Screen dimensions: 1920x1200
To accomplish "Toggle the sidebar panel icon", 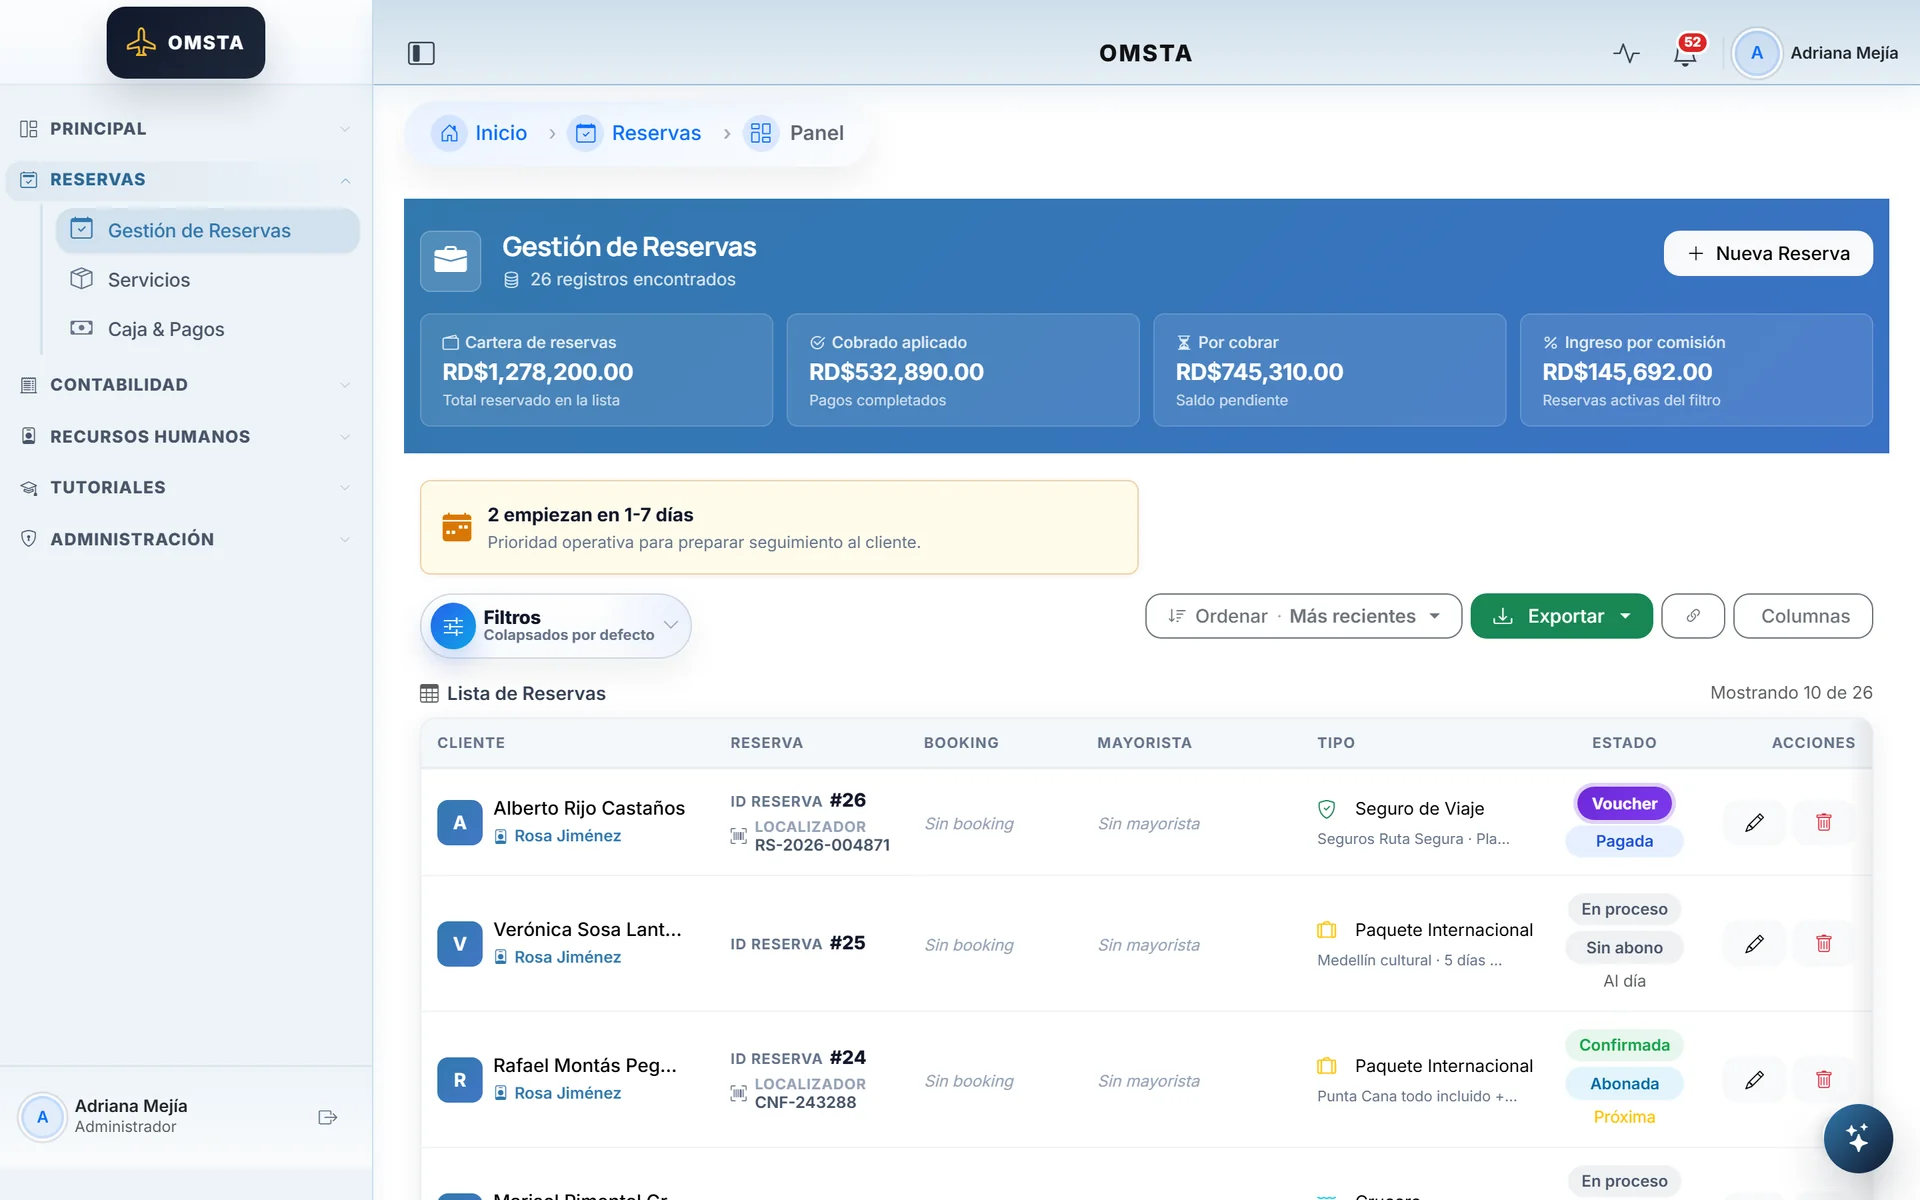I will [x=421, y=53].
